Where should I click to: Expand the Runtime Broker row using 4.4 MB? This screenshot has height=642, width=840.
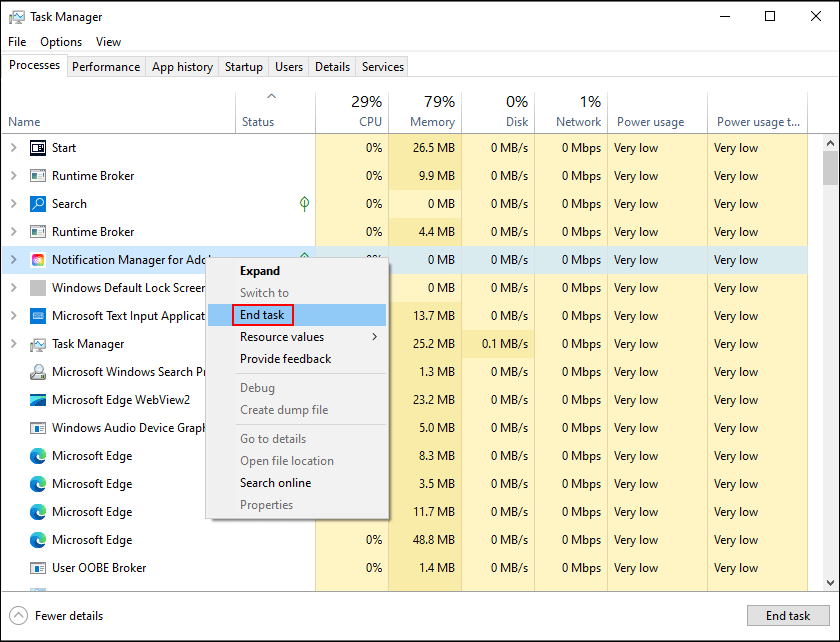[14, 232]
